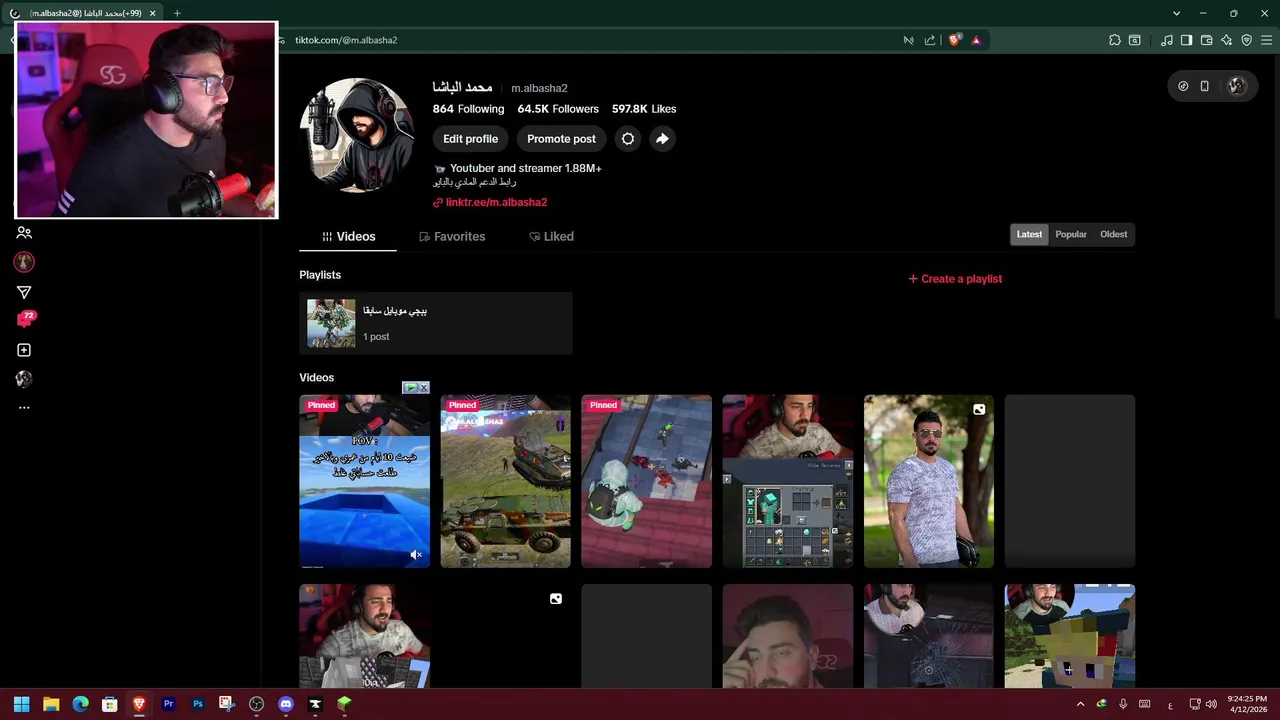Open the profile avatar menu at top right
The width and height of the screenshot is (1280, 720).
(x=1237, y=86)
